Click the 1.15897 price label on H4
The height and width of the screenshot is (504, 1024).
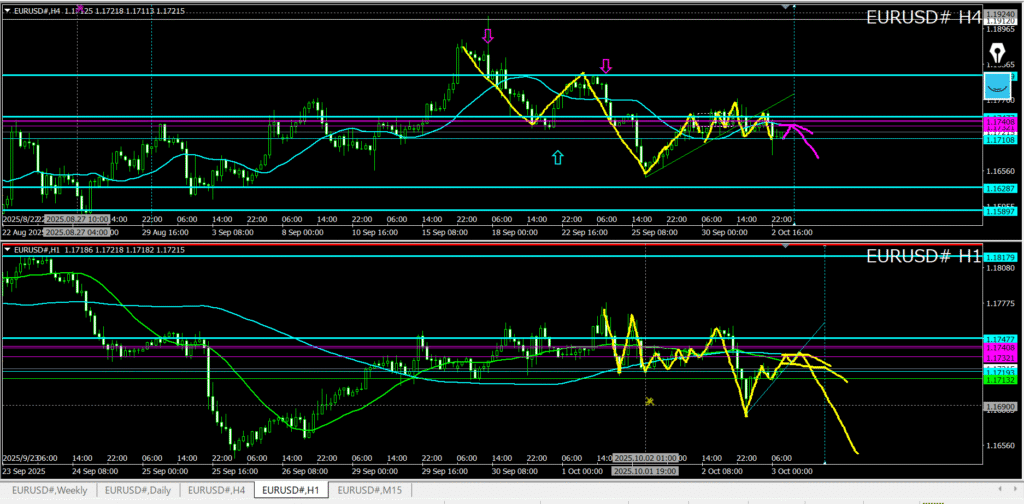[1000, 210]
